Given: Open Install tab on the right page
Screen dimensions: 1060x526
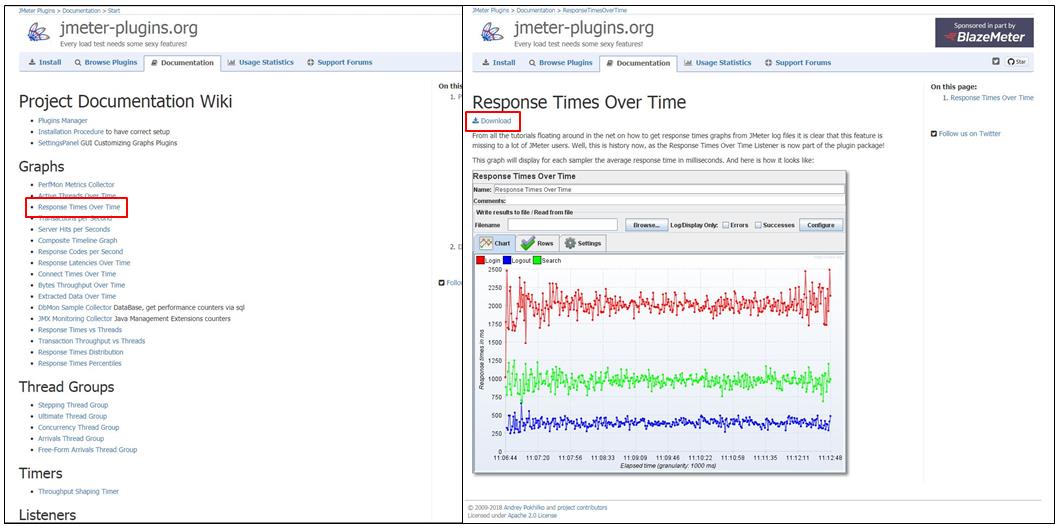Looking at the screenshot, I should (x=499, y=62).
